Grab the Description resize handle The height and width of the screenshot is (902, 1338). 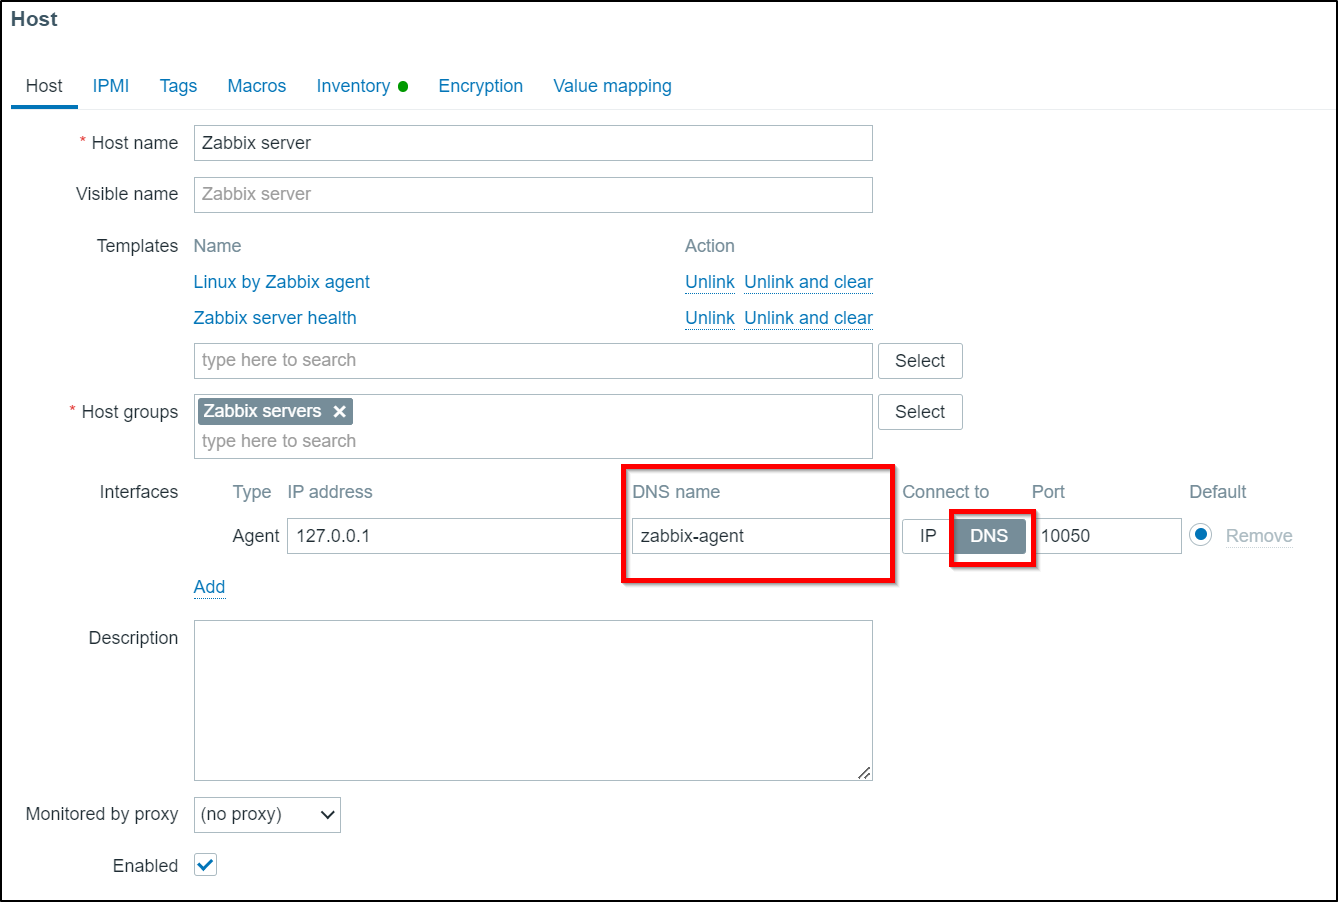[x=864, y=772]
